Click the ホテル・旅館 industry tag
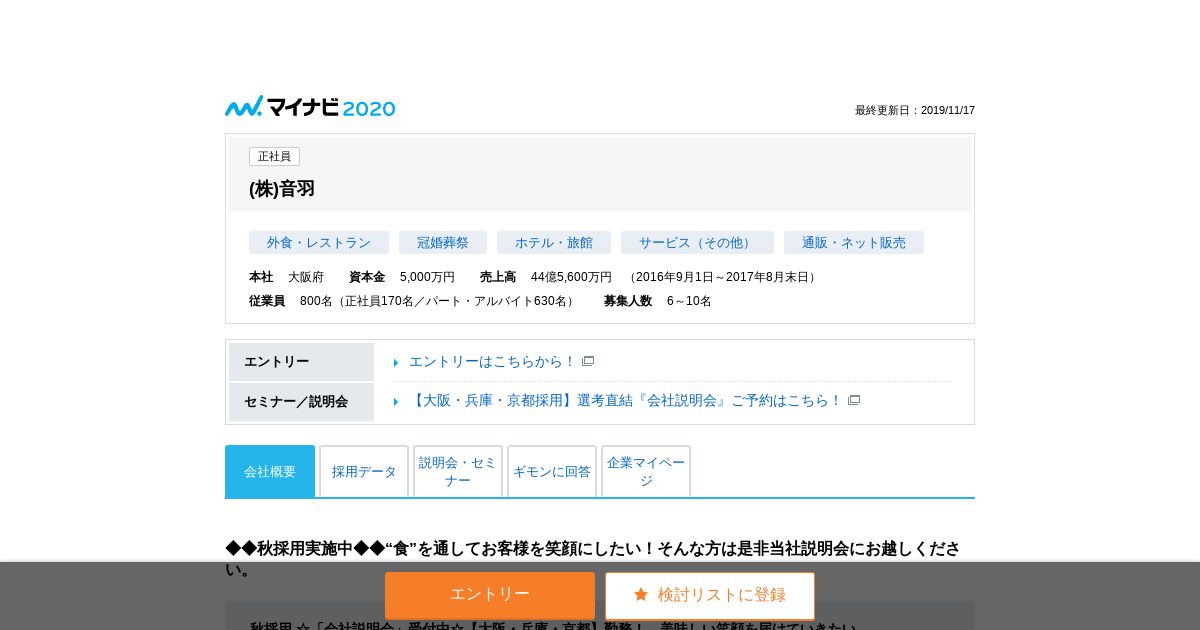Screen dimensions: 1200x630 point(554,242)
